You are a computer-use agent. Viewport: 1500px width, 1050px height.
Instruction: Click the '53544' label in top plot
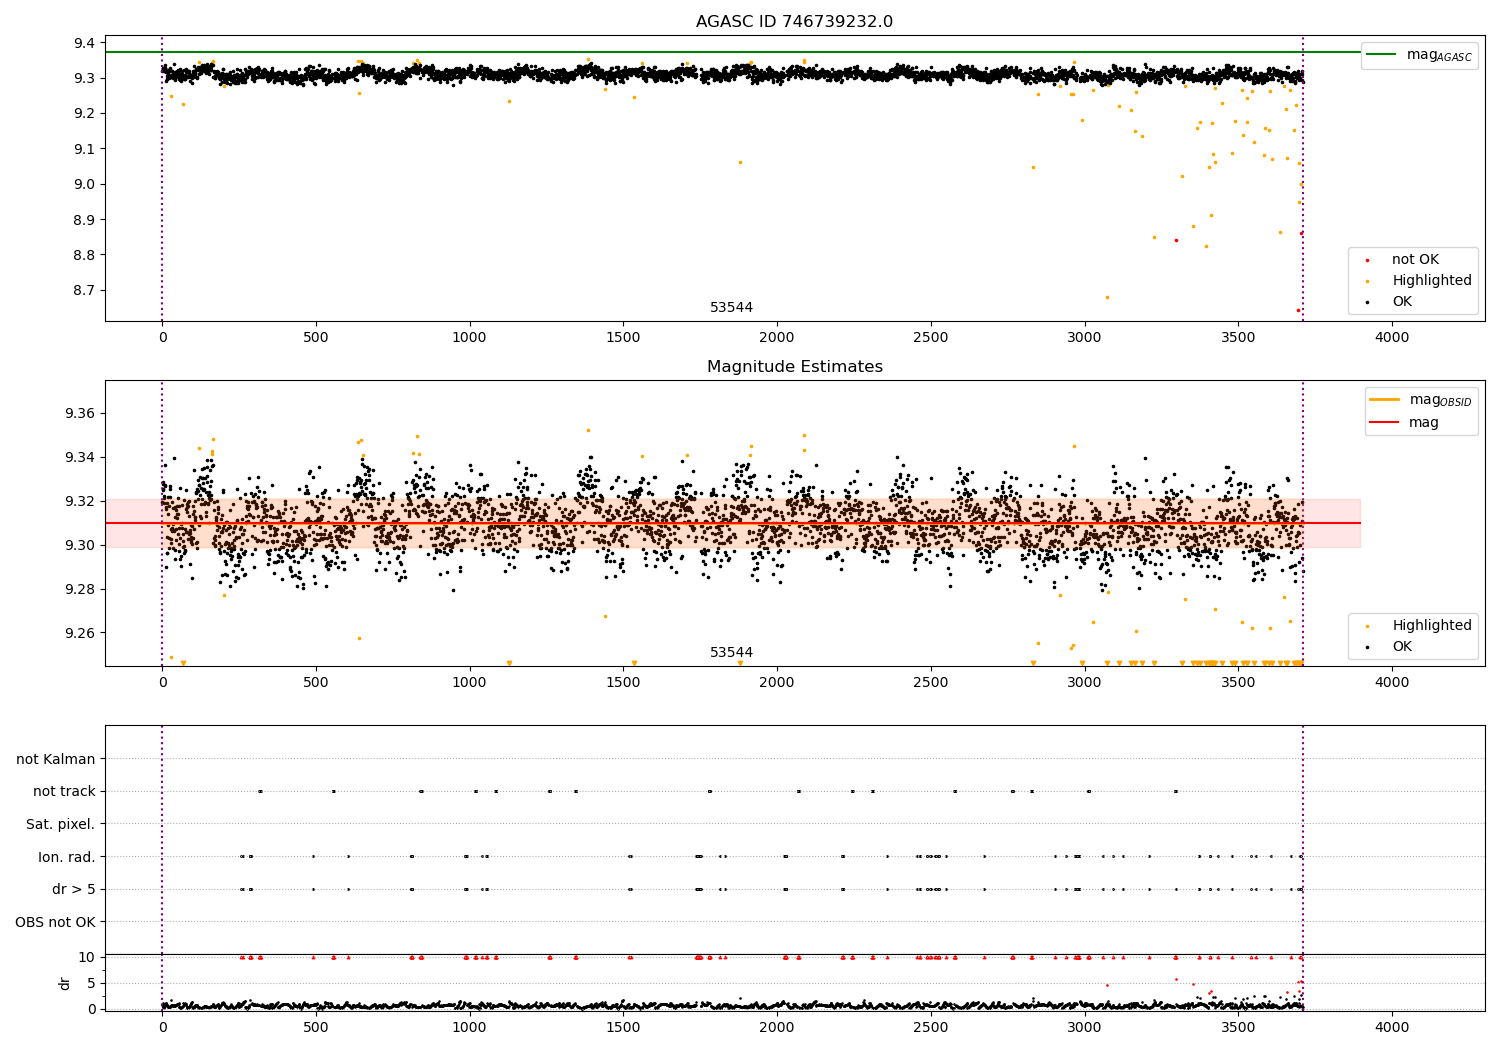(x=731, y=308)
